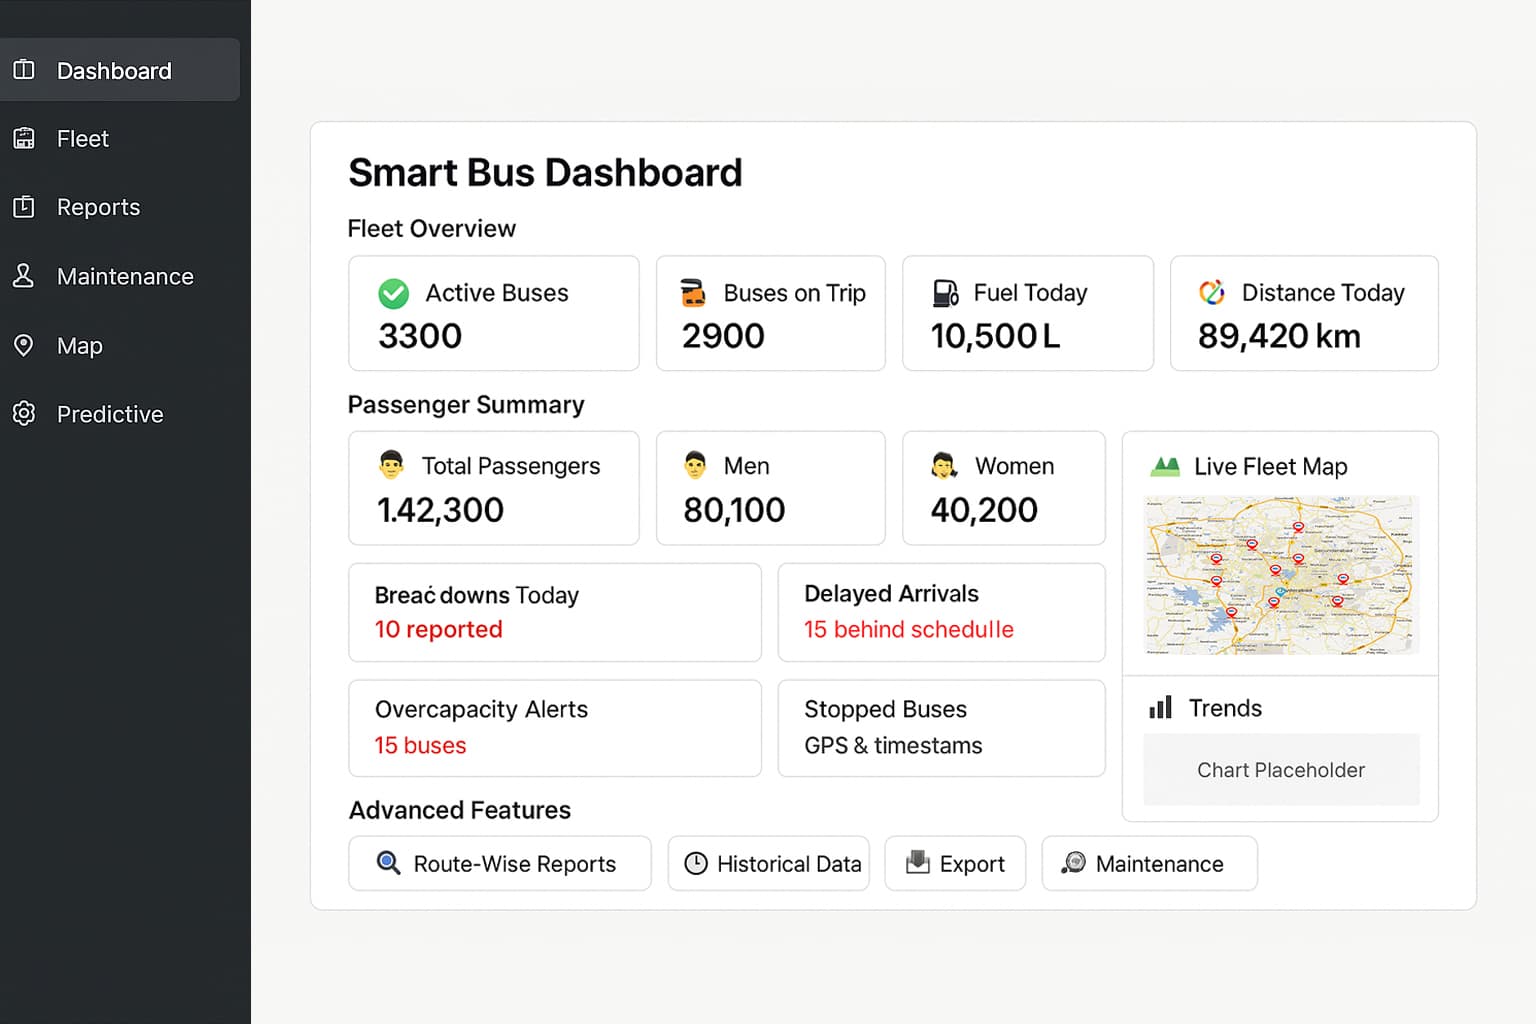The width and height of the screenshot is (1536, 1024).
Task: Click the Chart Placeholder under Trends
Action: [x=1281, y=770]
